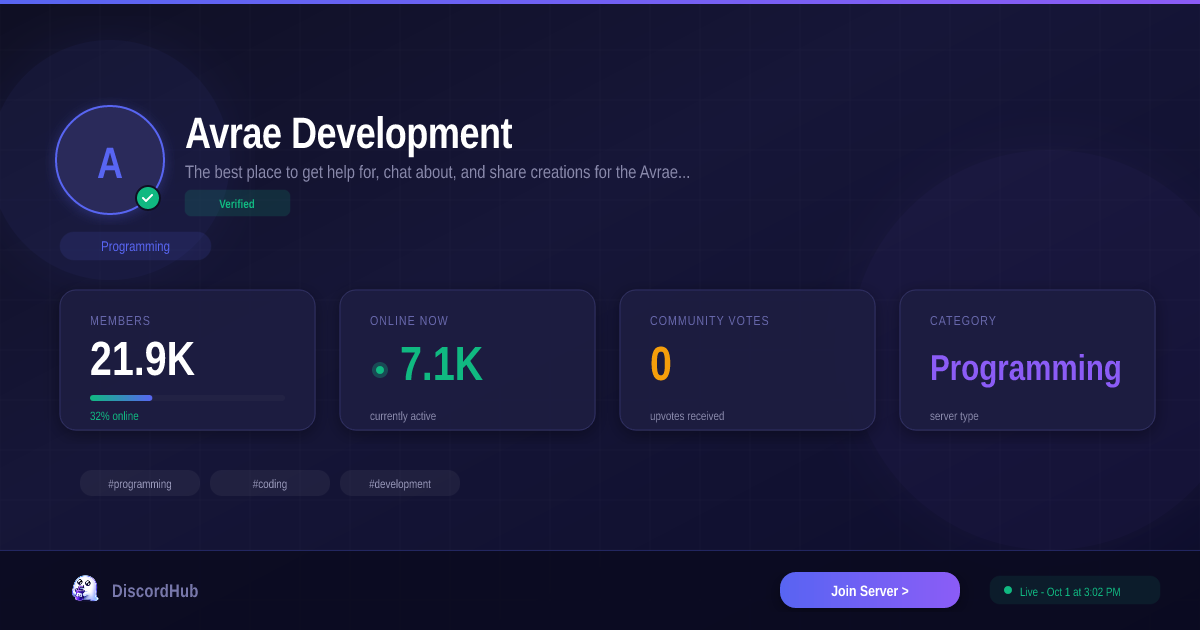Viewport: 1200px width, 630px height.
Task: Click the ONLINE NOW card heading
Action: point(409,321)
